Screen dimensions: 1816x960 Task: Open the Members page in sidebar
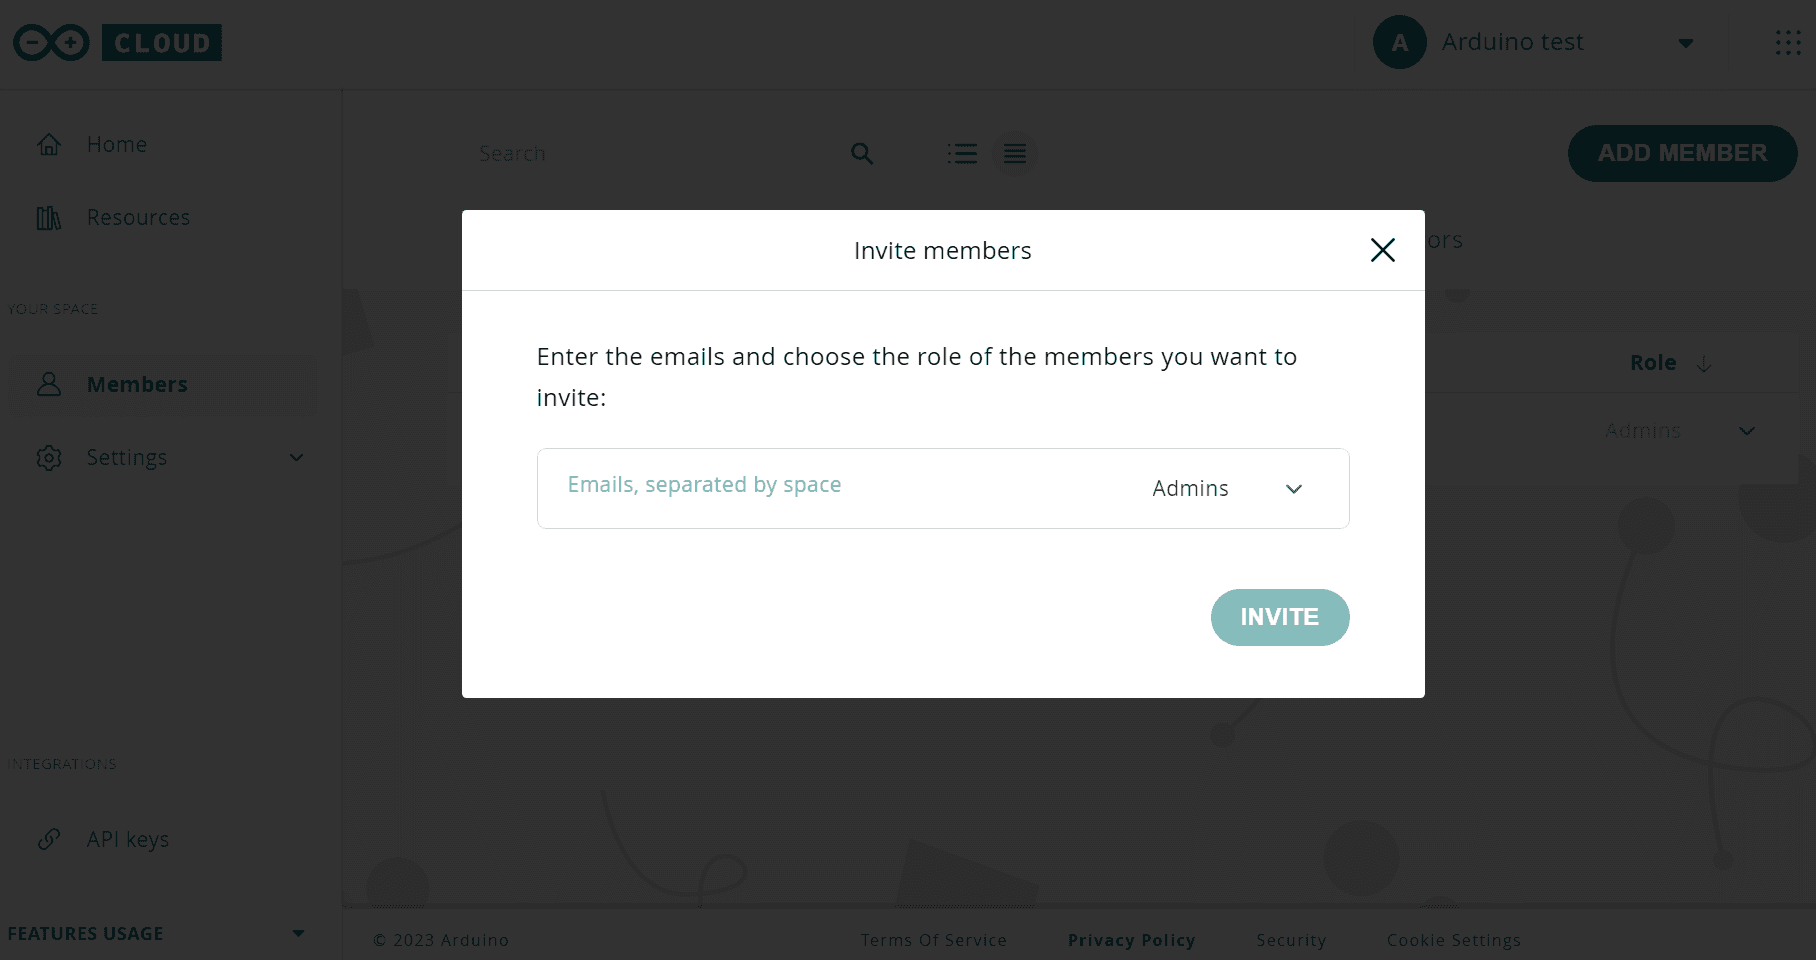click(137, 385)
